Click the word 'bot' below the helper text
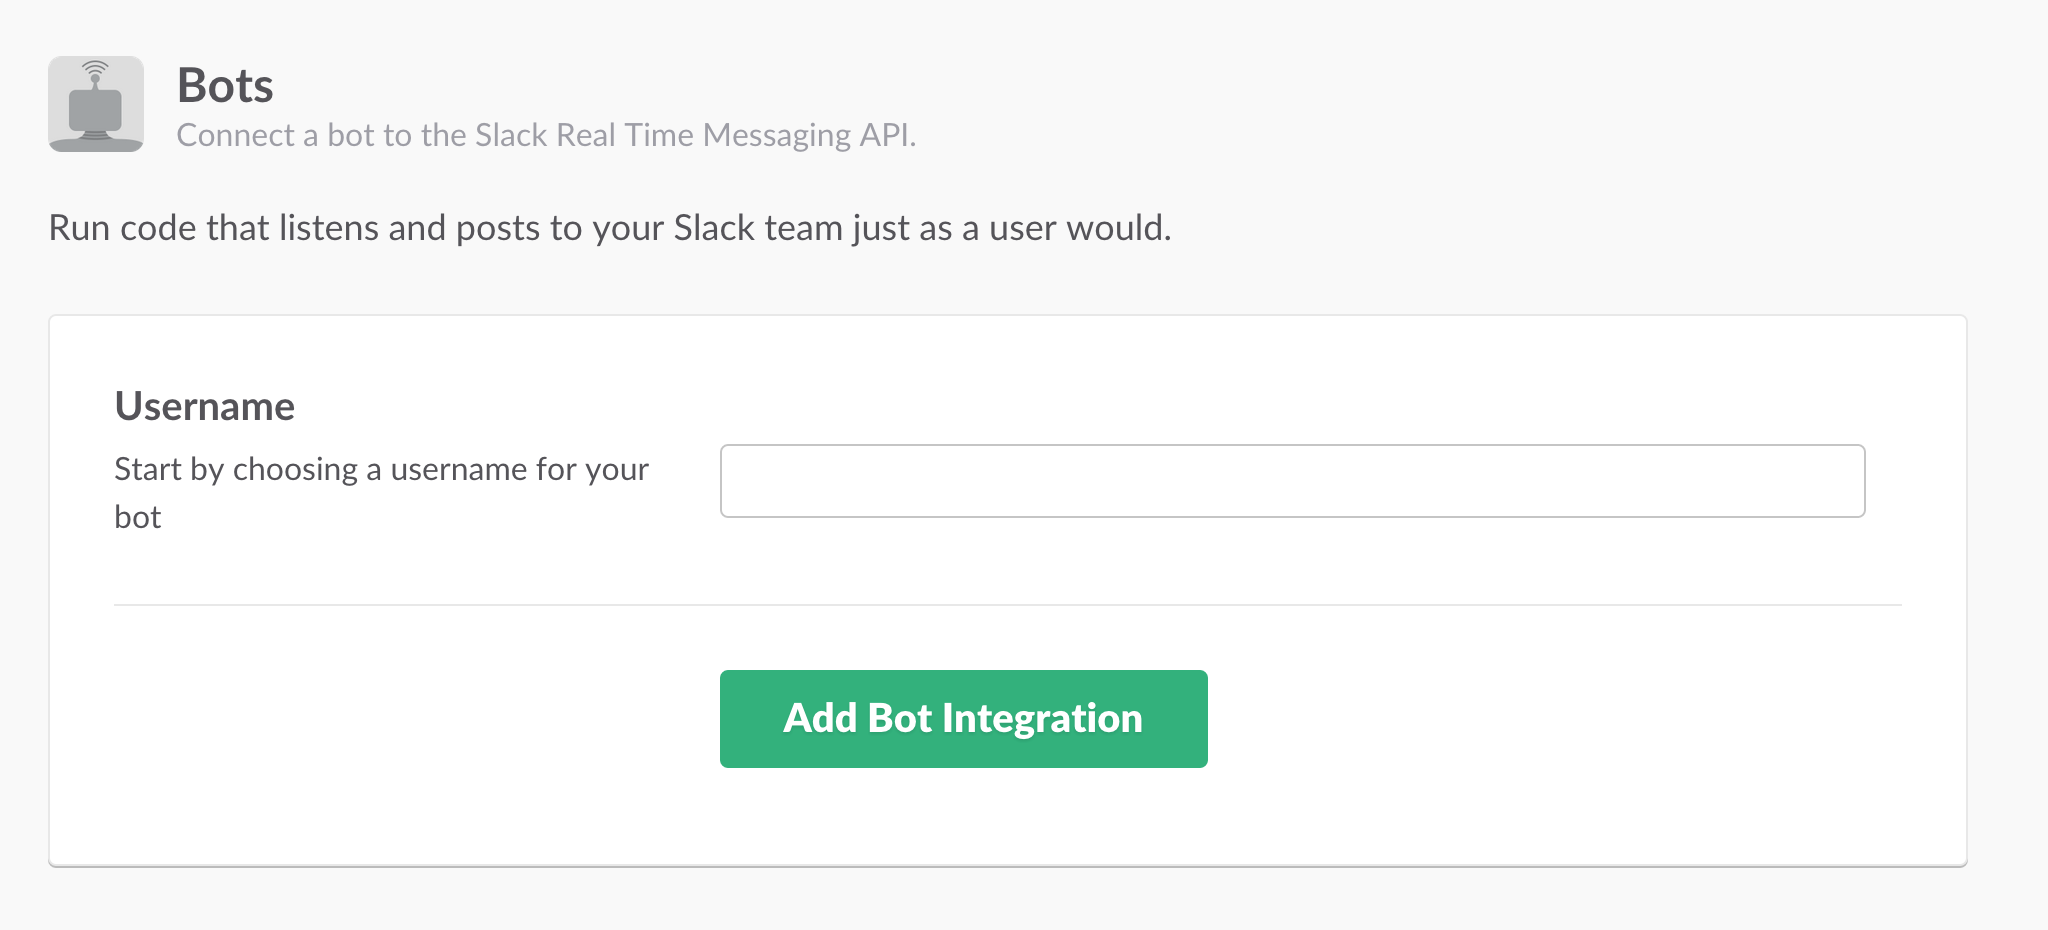Viewport: 2048px width, 930px height. pyautogui.click(x=138, y=517)
